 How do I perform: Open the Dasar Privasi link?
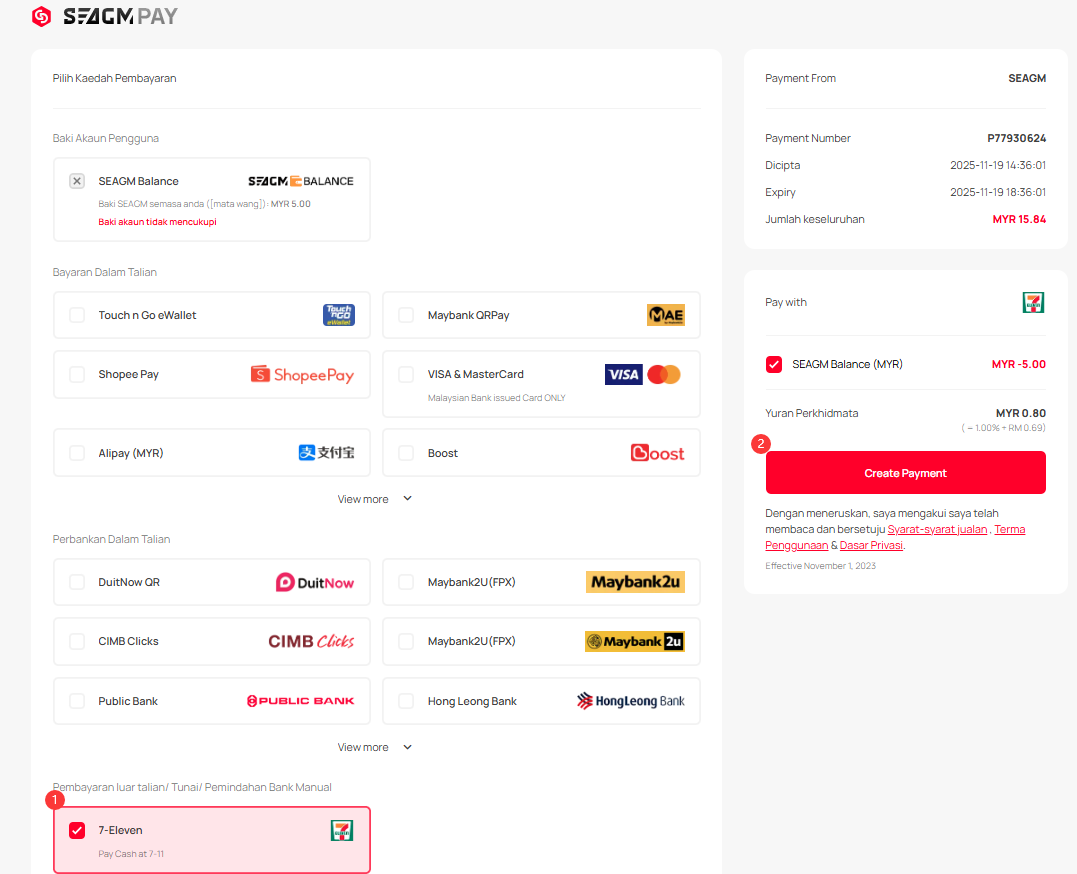click(x=871, y=545)
